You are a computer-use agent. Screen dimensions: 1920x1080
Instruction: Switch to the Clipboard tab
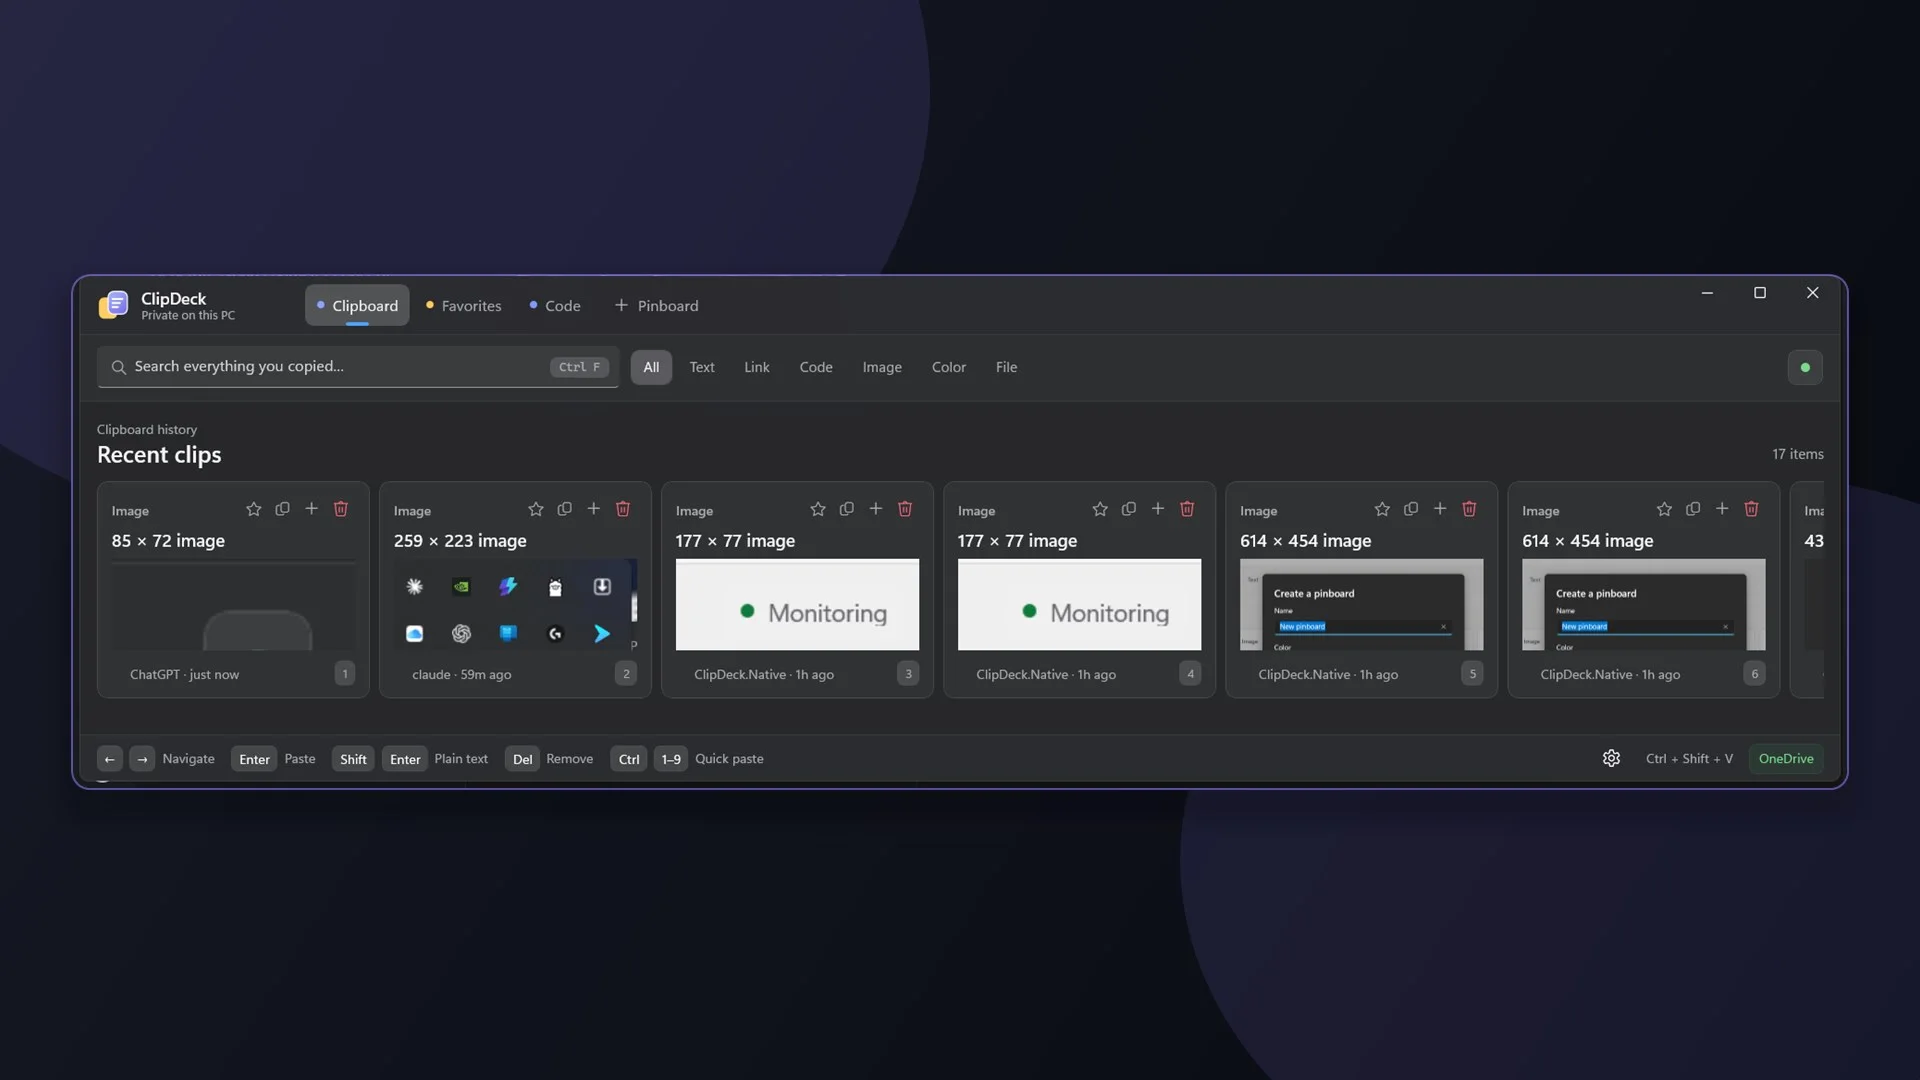point(357,306)
